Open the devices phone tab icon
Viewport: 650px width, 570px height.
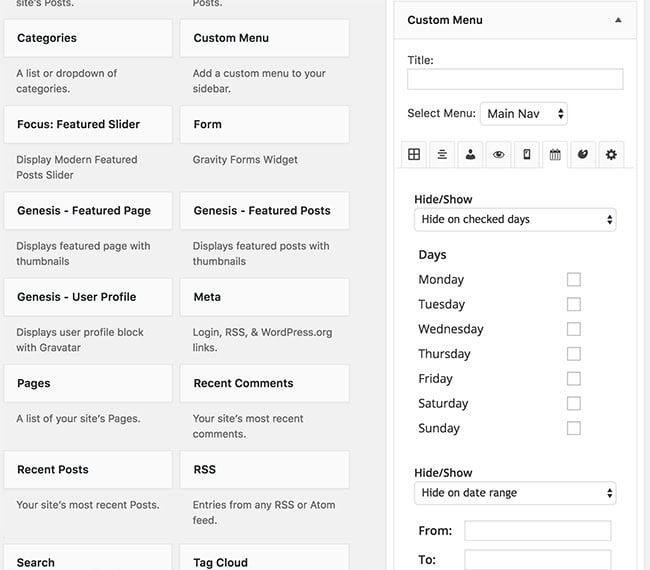click(527, 155)
